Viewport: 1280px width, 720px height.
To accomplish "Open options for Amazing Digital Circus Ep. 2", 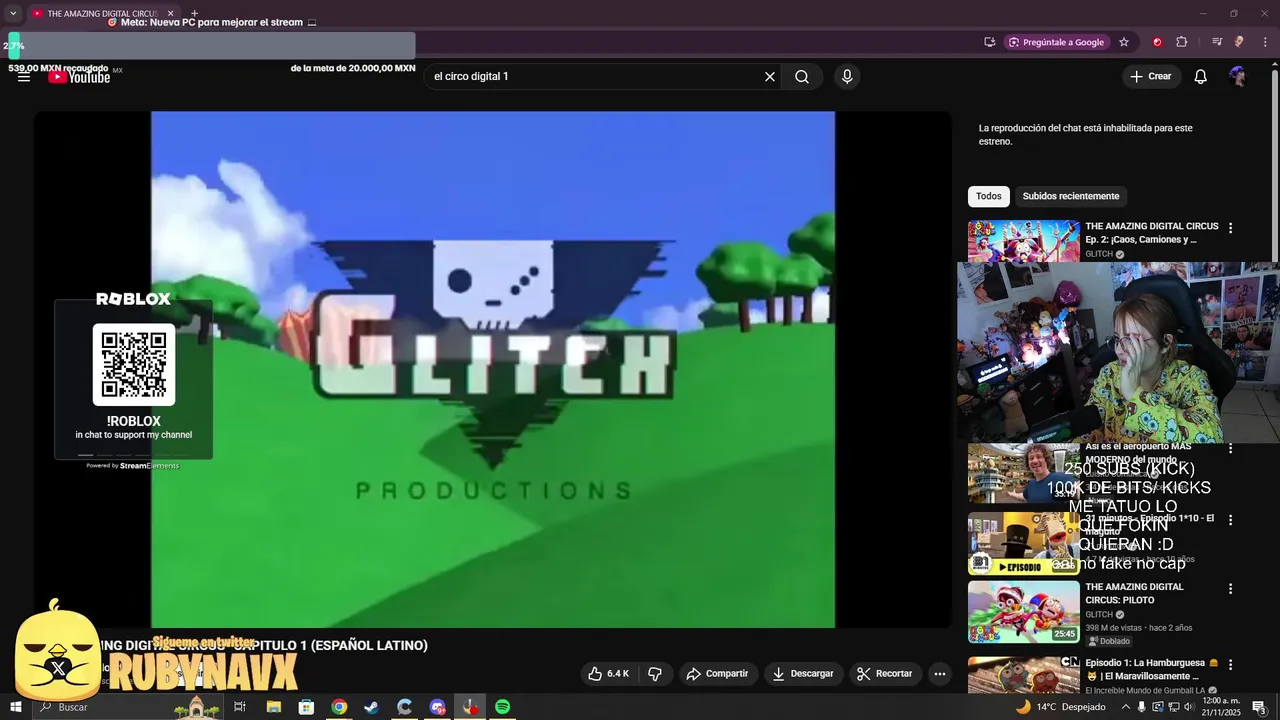I will (x=1230, y=228).
